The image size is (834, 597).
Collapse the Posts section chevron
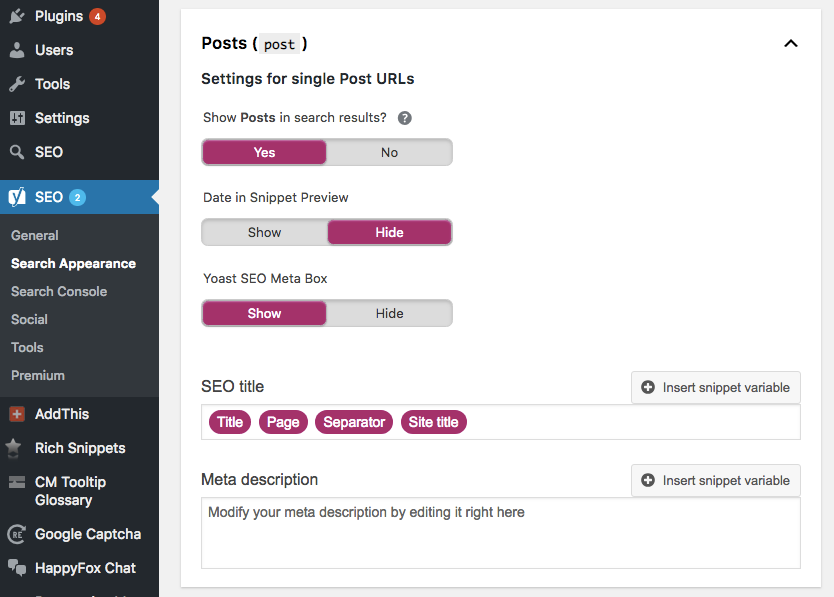(791, 44)
